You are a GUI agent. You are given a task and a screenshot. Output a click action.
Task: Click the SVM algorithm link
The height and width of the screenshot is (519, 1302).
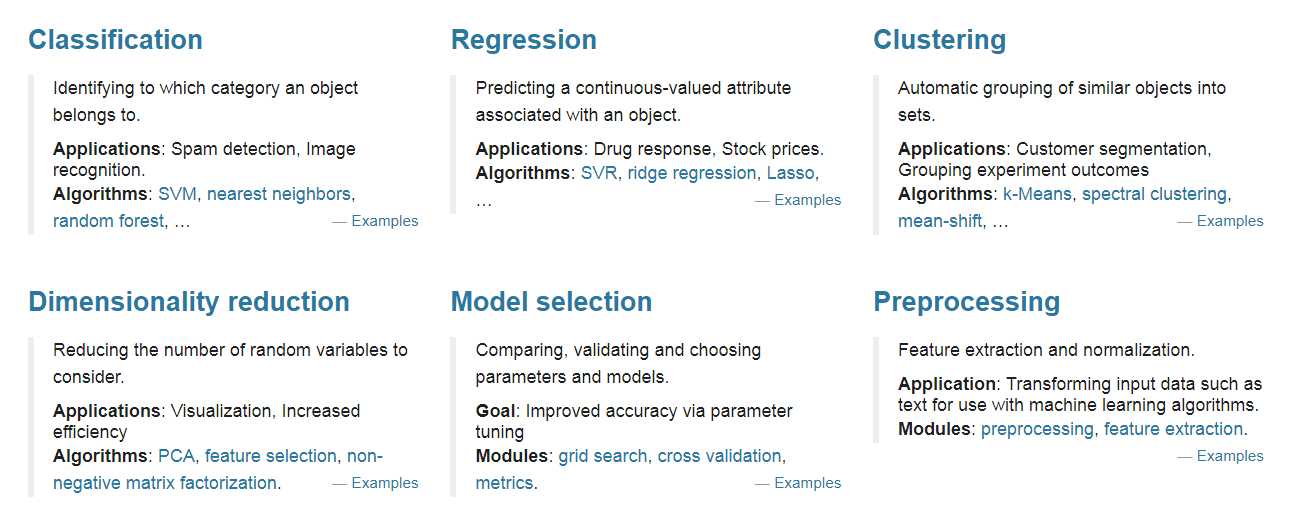[177, 194]
